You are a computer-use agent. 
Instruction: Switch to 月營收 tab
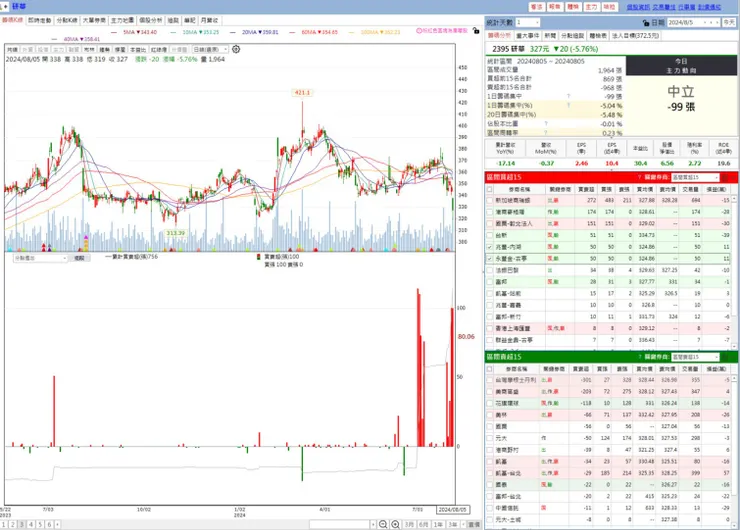(x=210, y=20)
